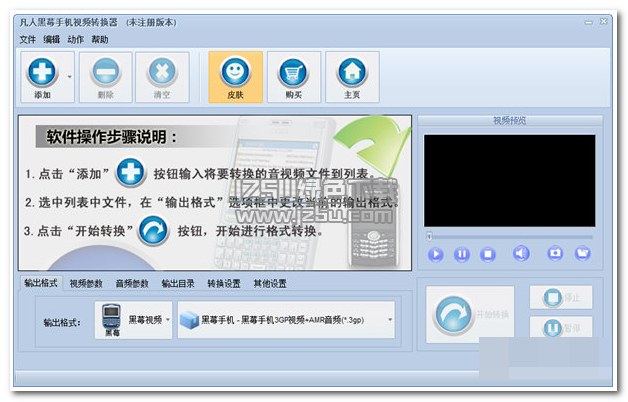This screenshot has height=402, width=628.
Task: Click the 购买 (Buy) shopping cart icon
Action: pos(294,72)
